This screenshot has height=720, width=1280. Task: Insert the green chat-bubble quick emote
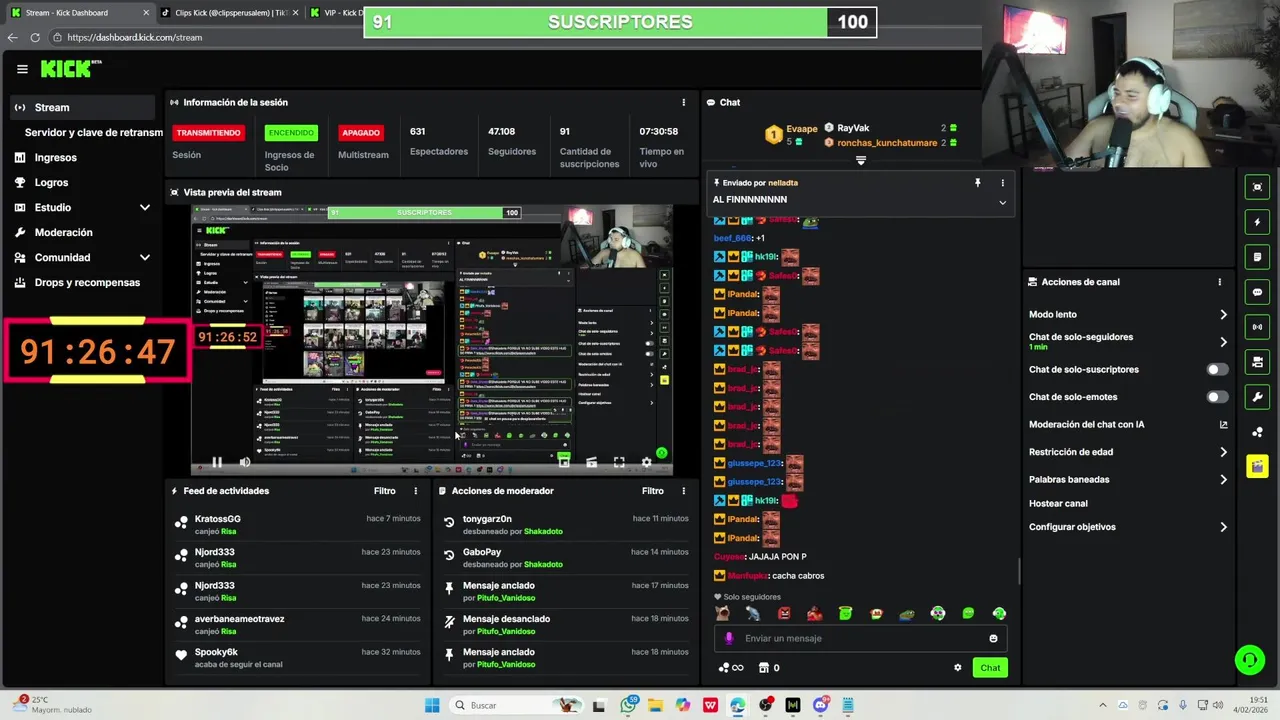(x=968, y=613)
